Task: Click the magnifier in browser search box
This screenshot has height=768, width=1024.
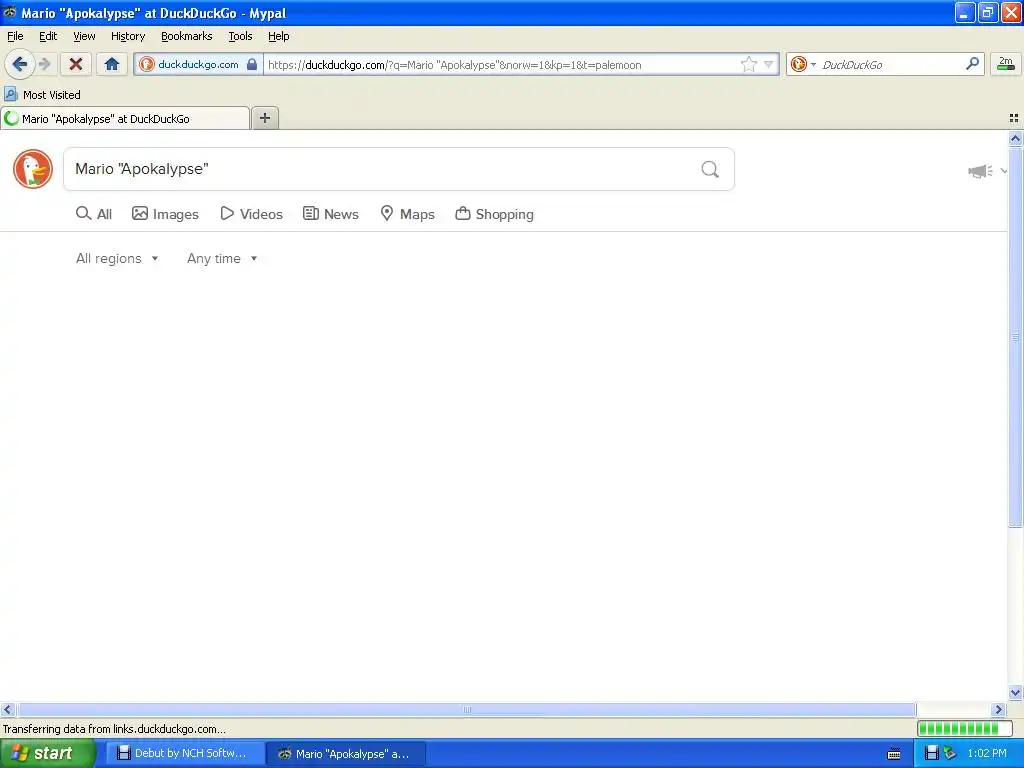Action: tap(972, 64)
